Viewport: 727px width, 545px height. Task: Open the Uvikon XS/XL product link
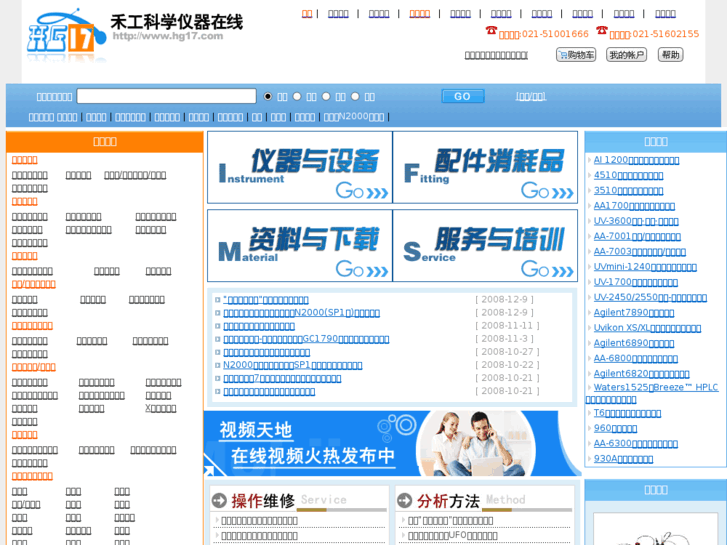[x=647, y=328]
